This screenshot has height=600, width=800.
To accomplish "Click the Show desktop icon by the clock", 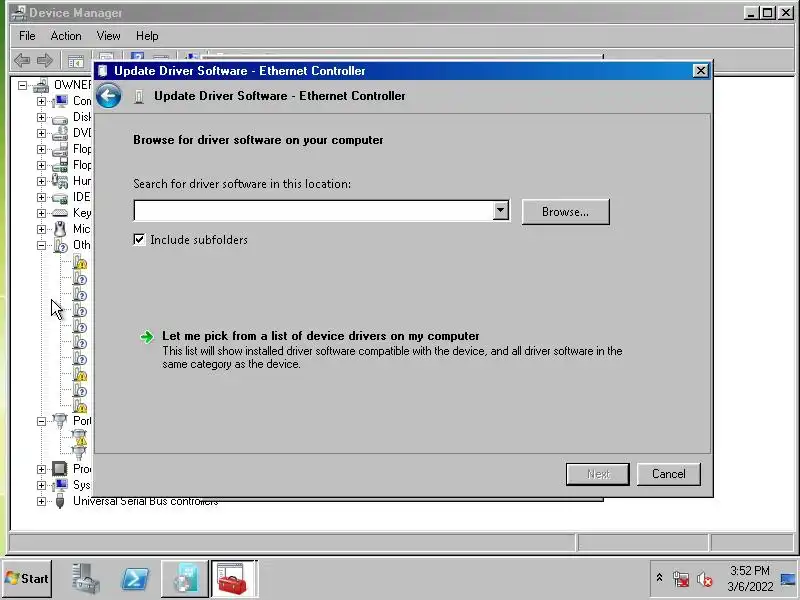I will (788, 580).
